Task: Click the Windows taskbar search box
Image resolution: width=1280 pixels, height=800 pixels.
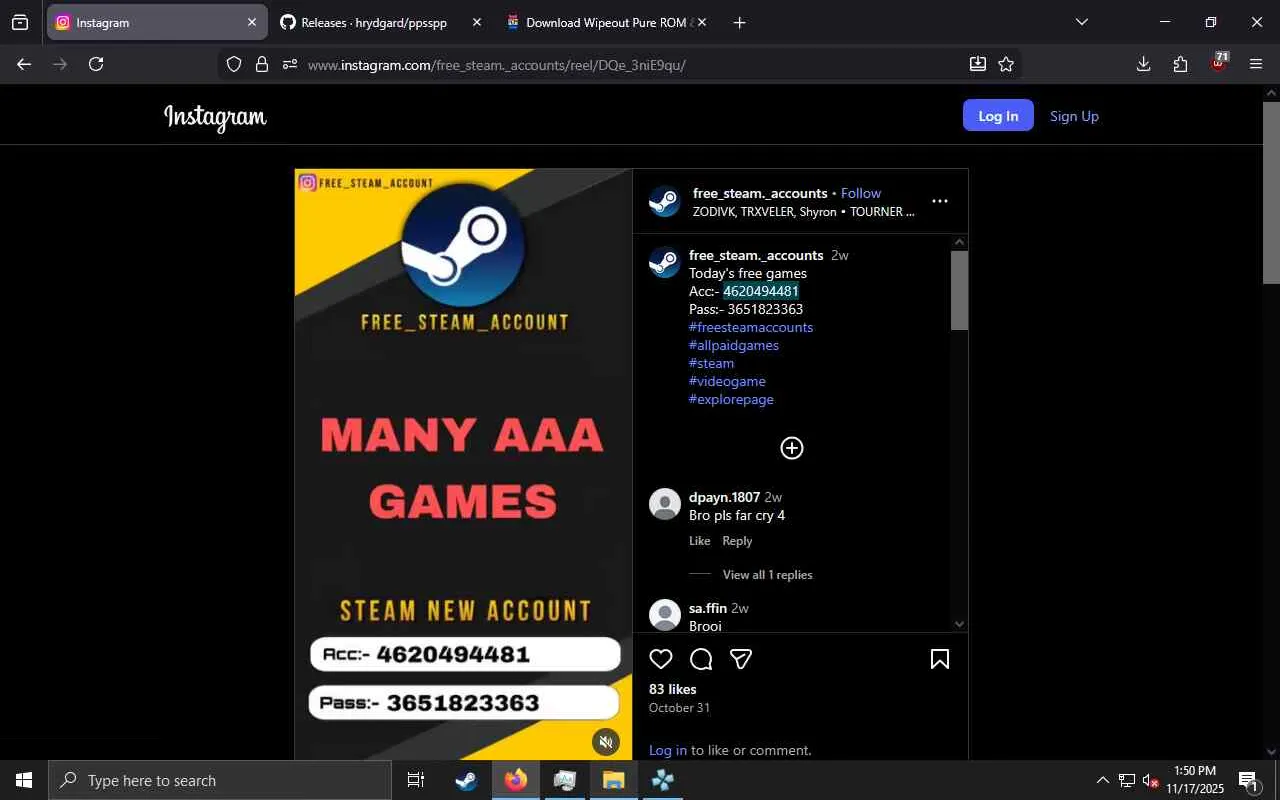Action: 220,780
